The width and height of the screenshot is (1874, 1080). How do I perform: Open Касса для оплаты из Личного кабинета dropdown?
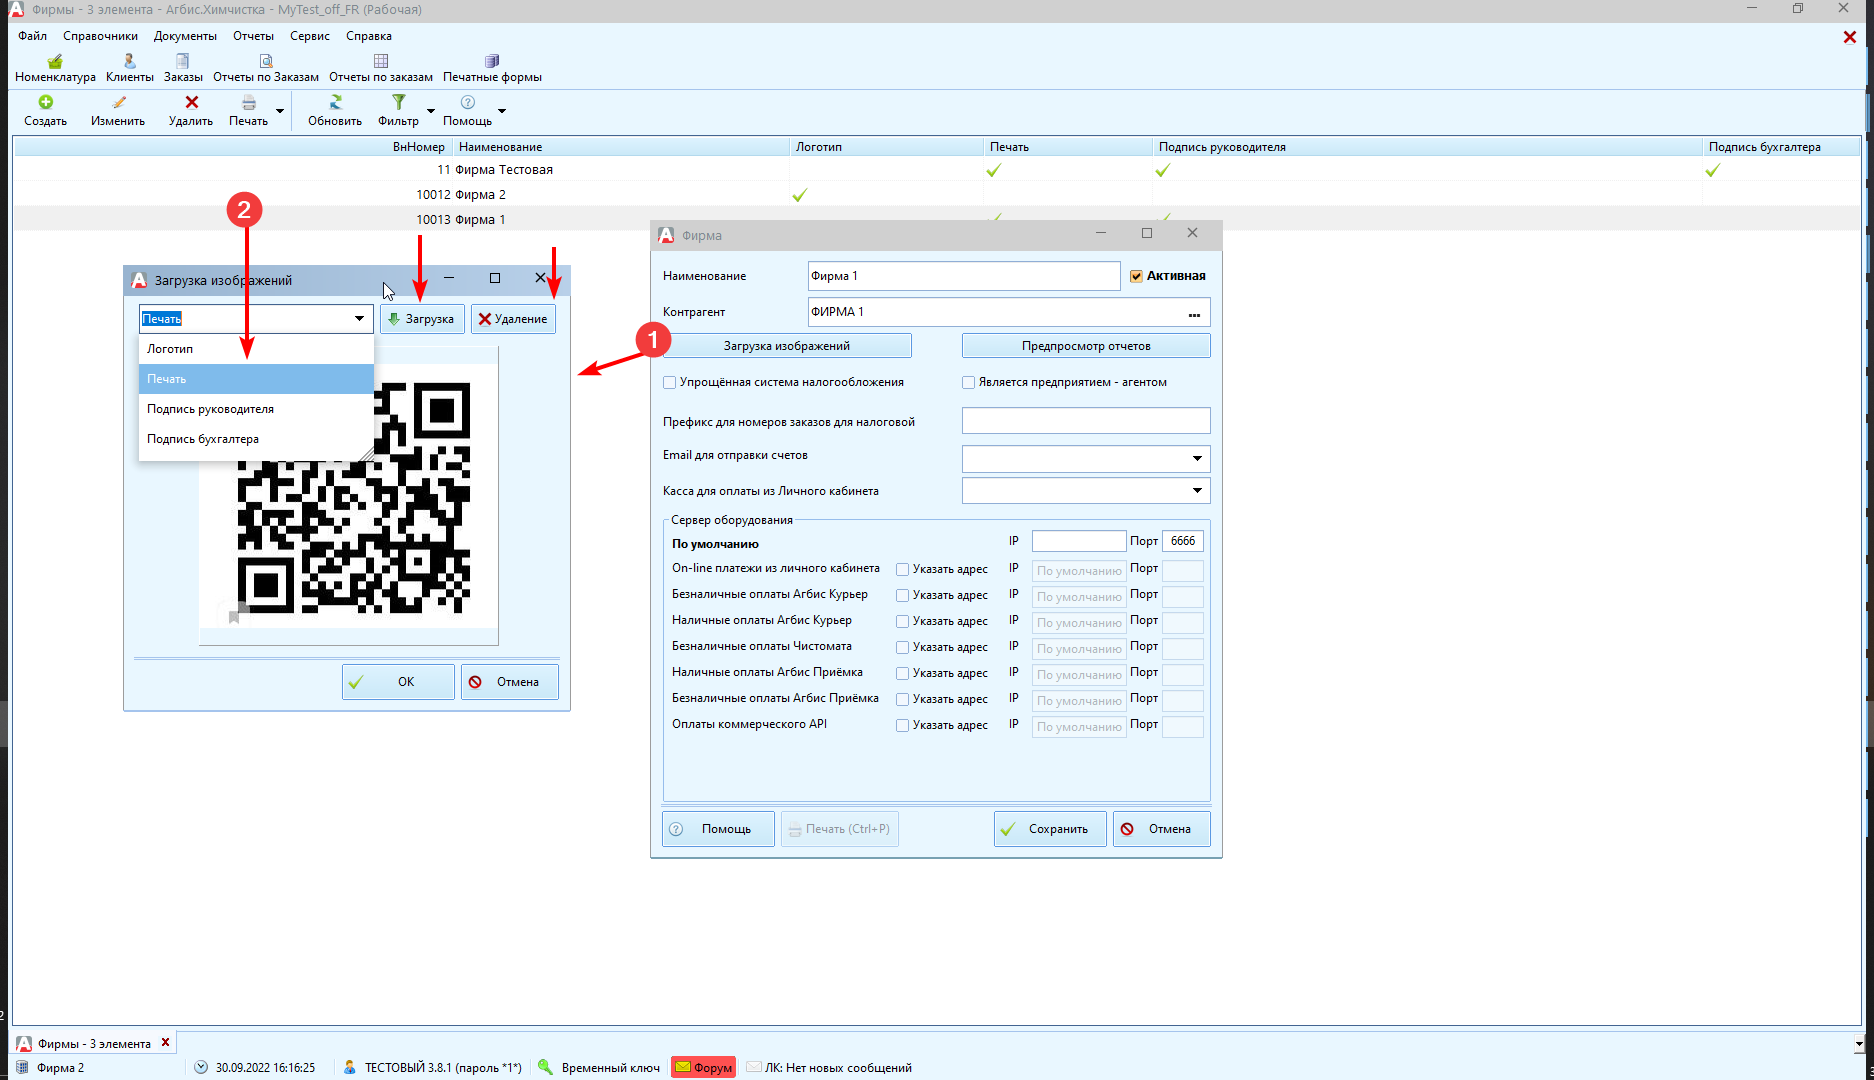click(x=1197, y=490)
